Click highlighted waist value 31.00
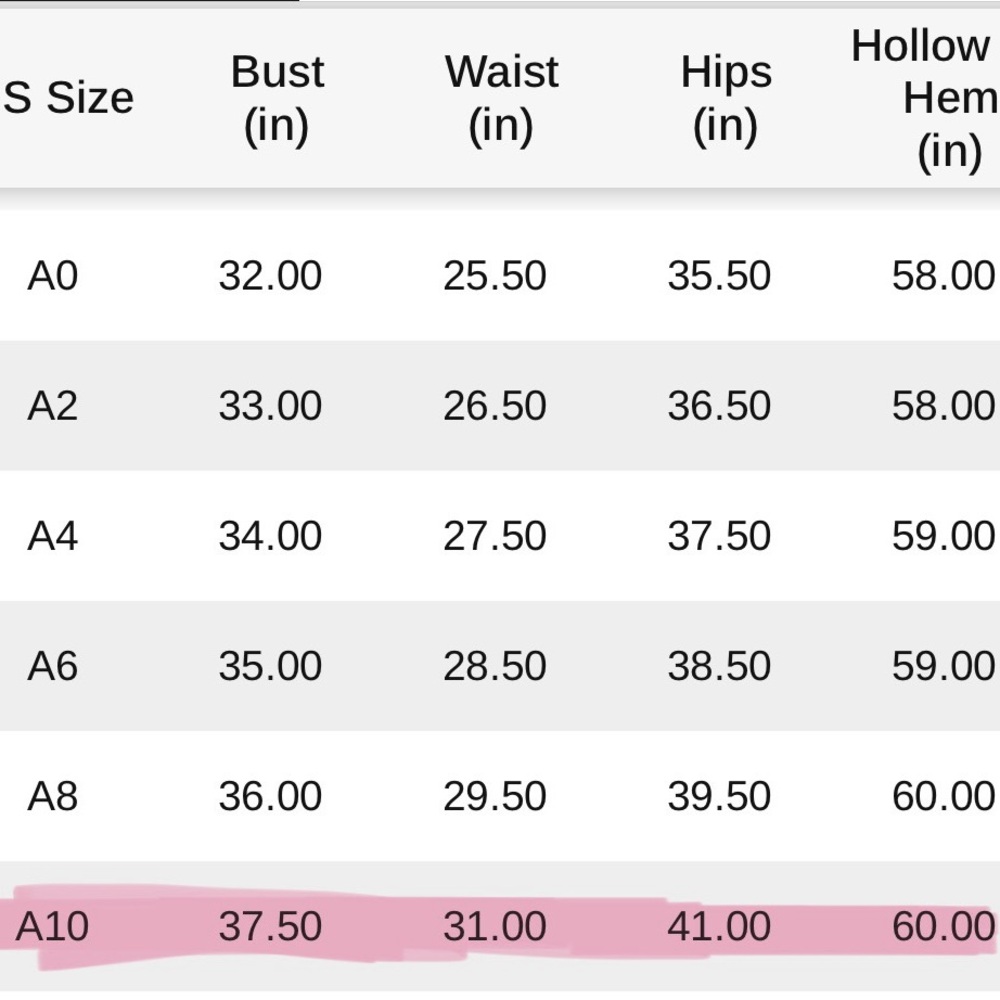This screenshot has width=1000, height=1000. pyautogui.click(x=495, y=926)
